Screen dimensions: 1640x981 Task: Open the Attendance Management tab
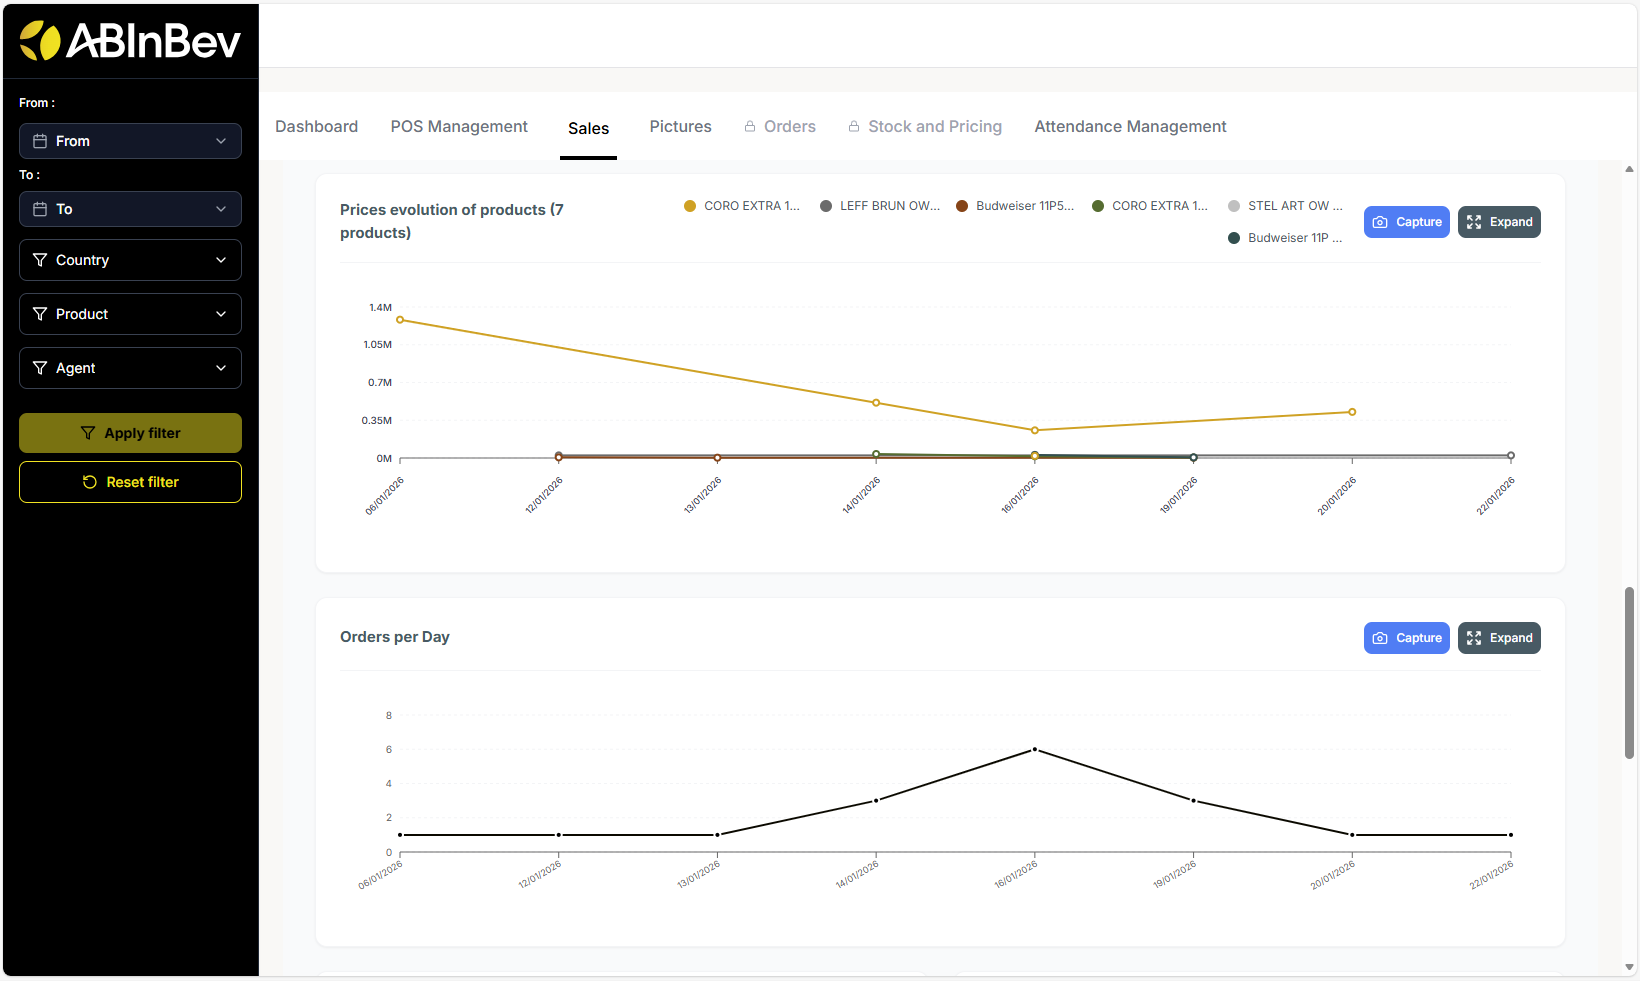click(1130, 127)
